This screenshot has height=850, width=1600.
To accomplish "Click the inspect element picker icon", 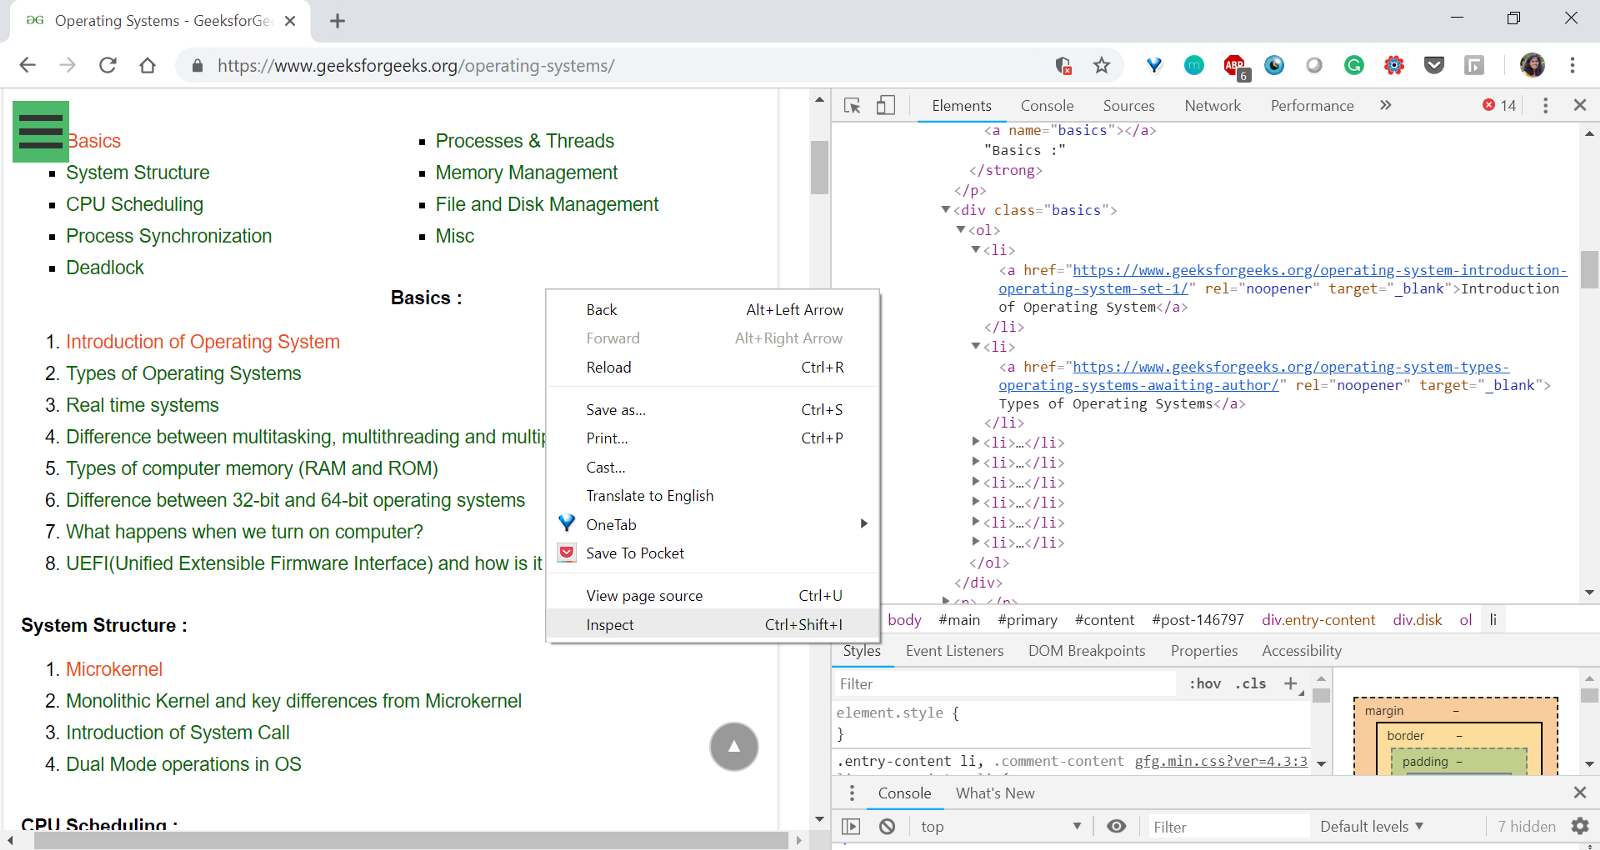I will point(852,106).
